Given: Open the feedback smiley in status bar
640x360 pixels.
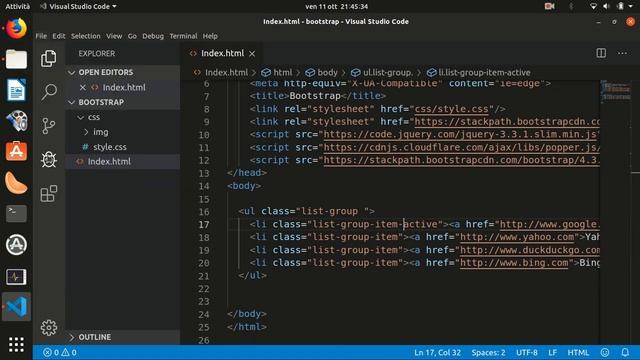Looking at the screenshot, I should [x=604, y=352].
